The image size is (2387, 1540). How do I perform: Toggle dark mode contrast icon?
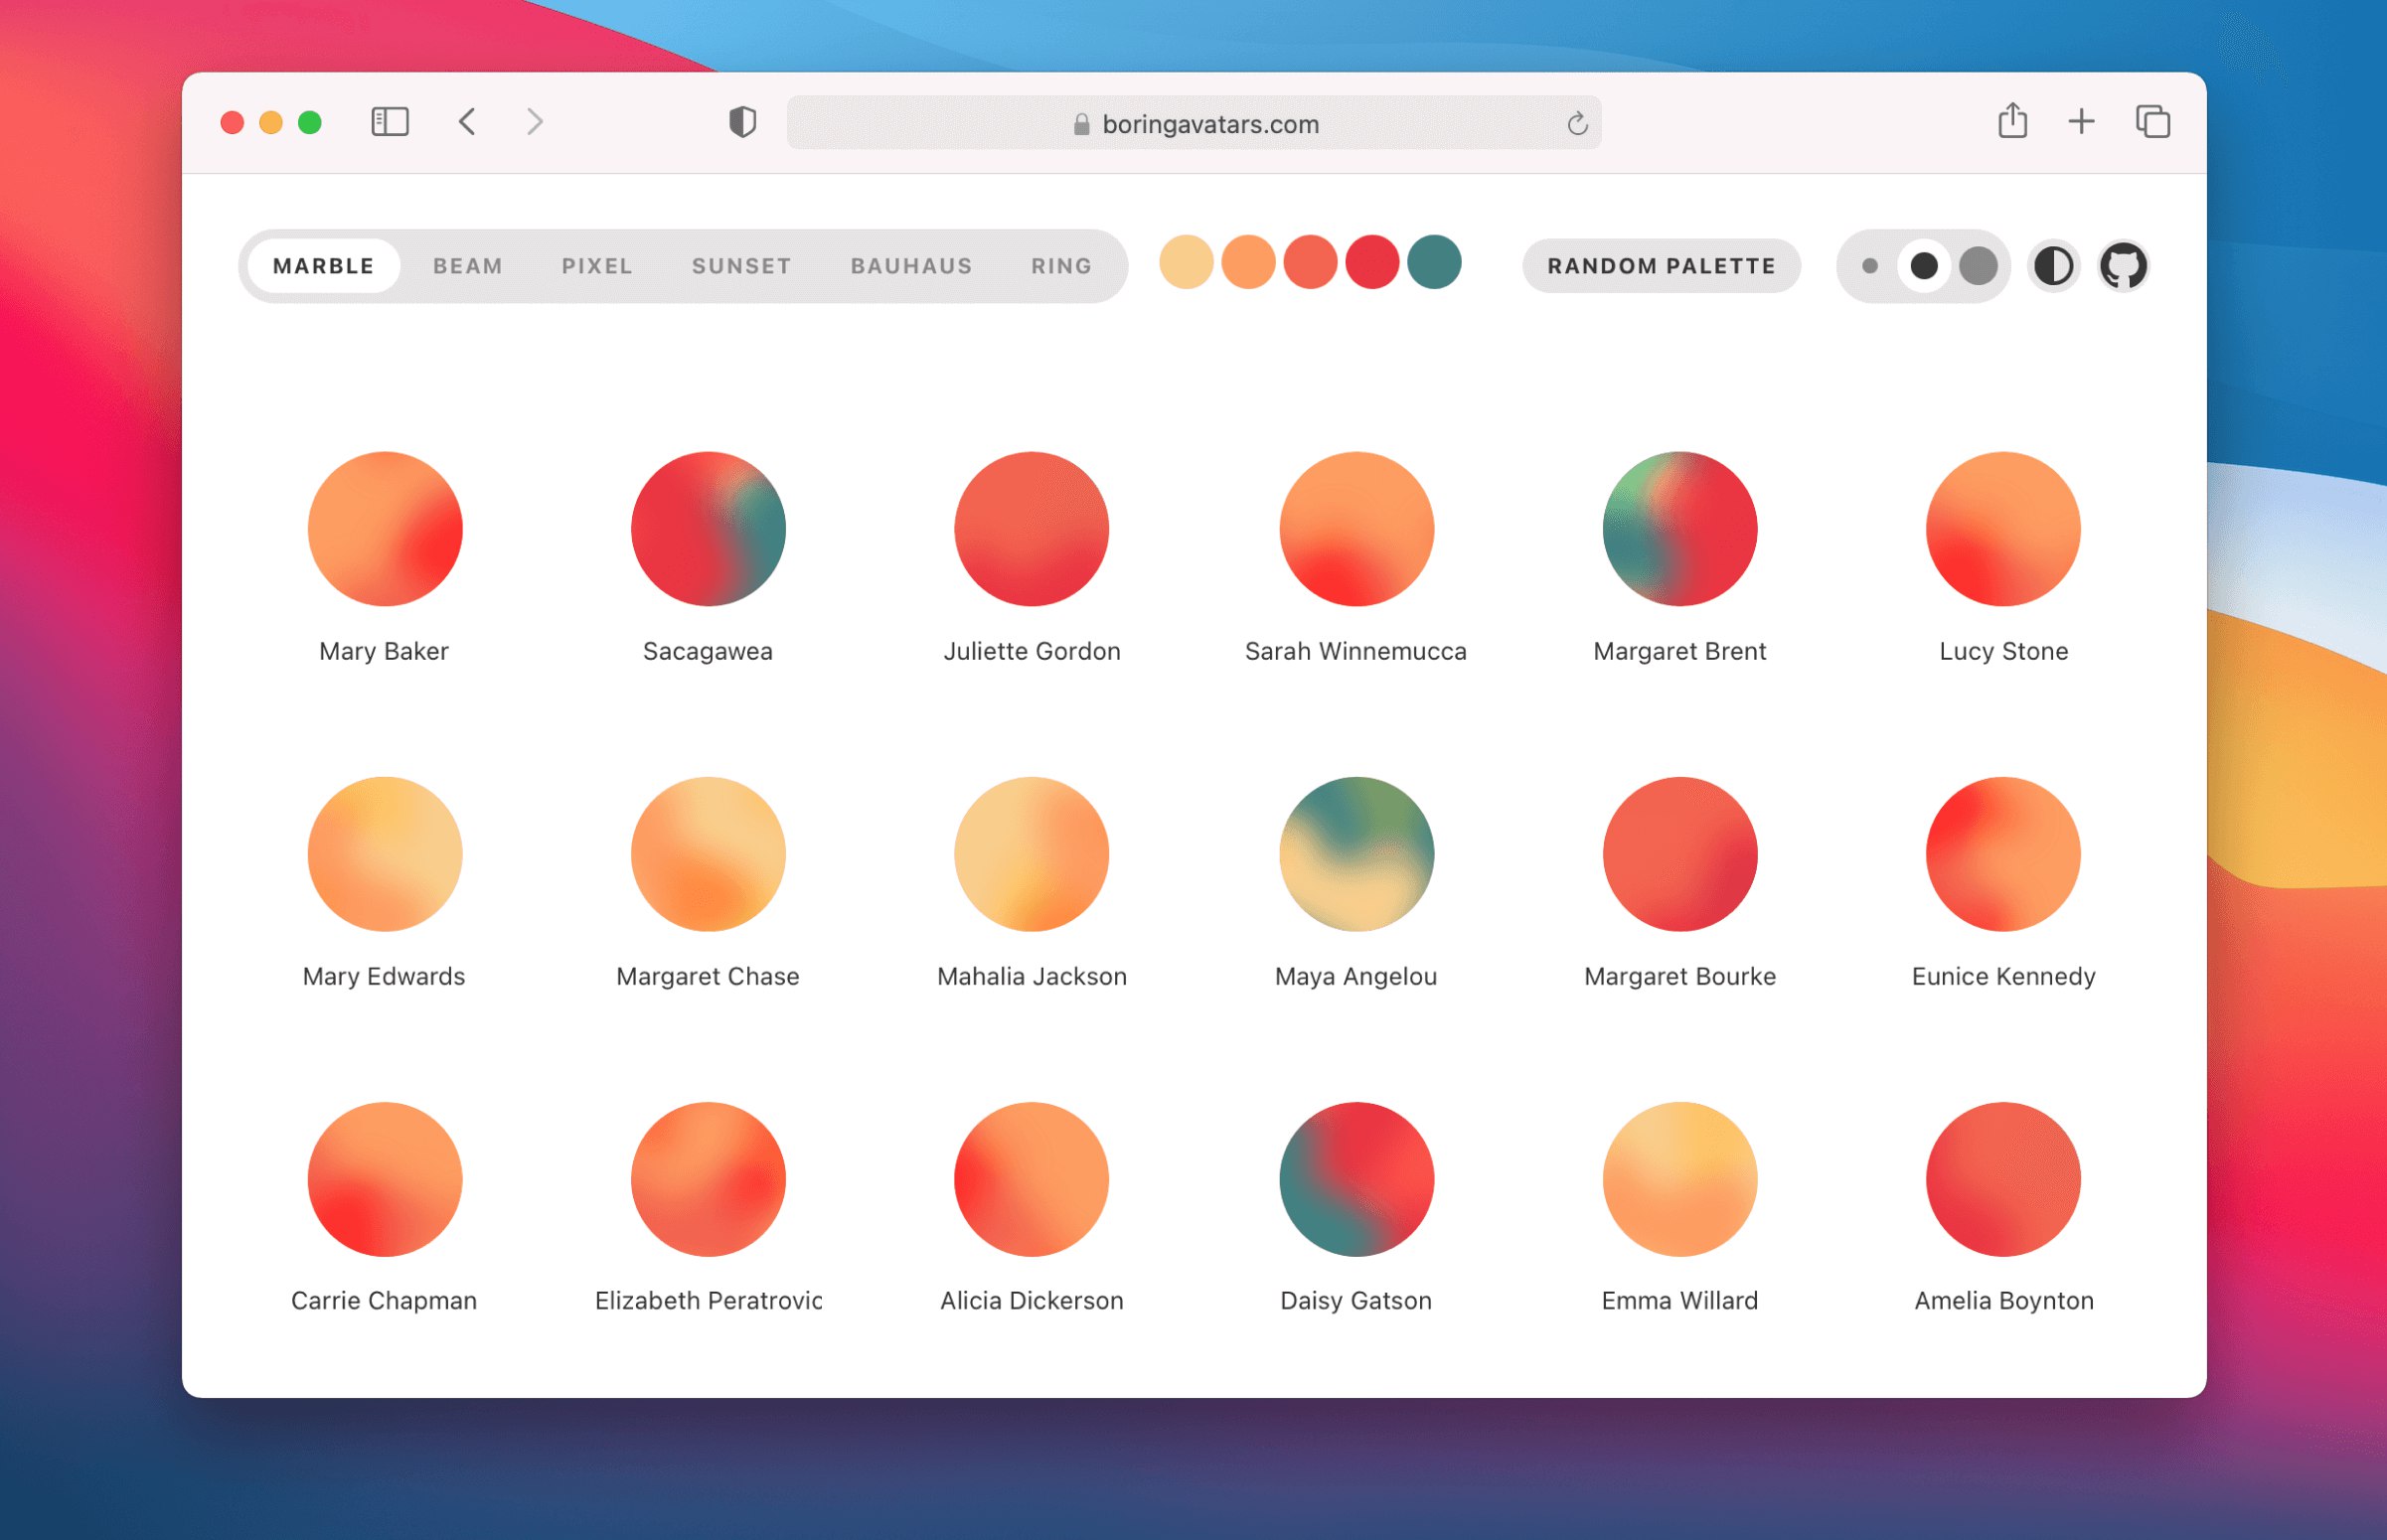(2053, 266)
